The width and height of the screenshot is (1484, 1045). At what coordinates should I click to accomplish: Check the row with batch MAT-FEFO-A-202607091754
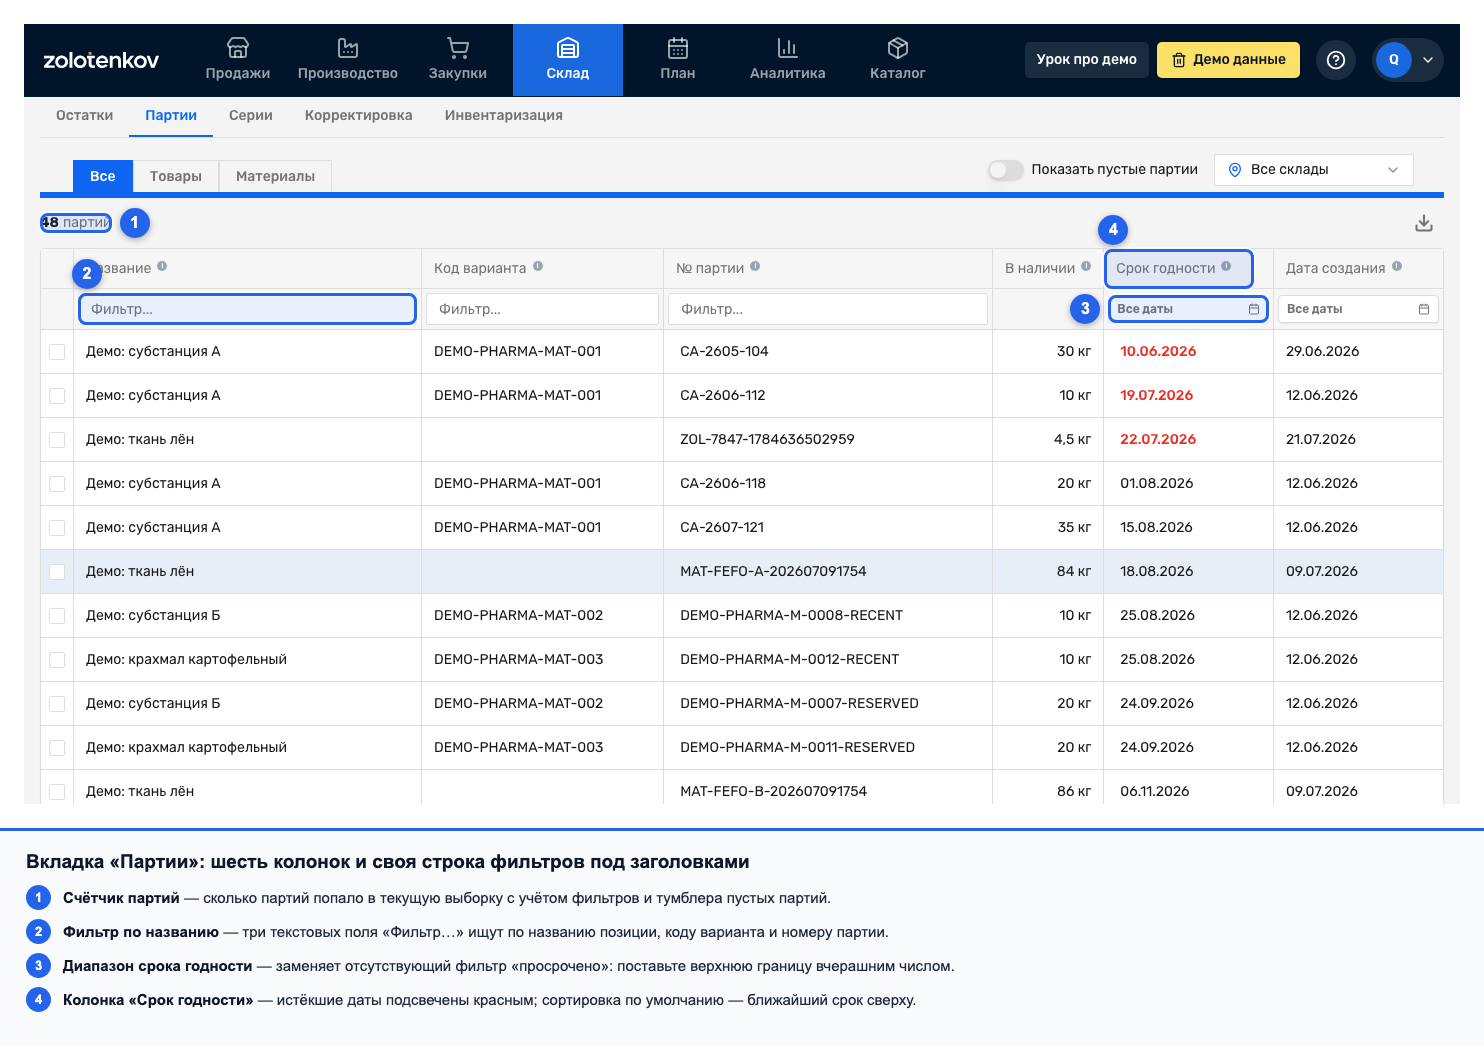tap(57, 572)
